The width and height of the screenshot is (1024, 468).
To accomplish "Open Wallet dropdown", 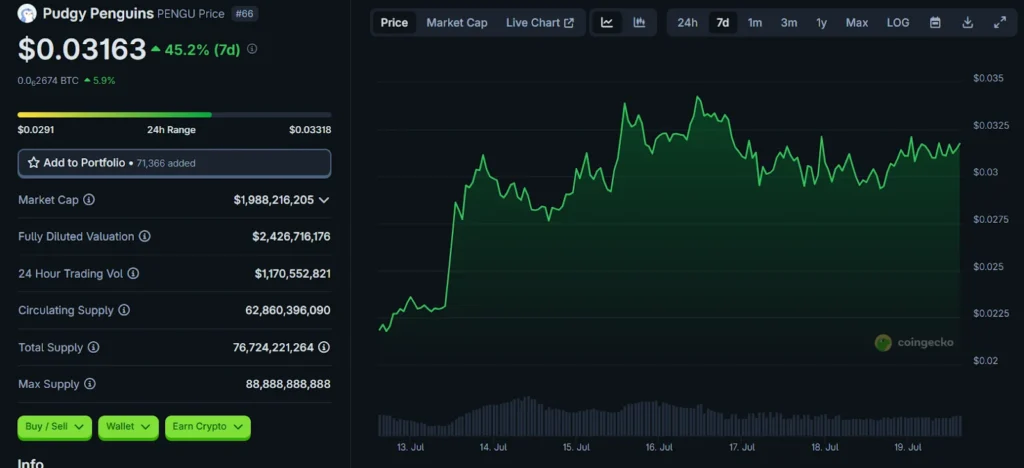I will 128,427.
